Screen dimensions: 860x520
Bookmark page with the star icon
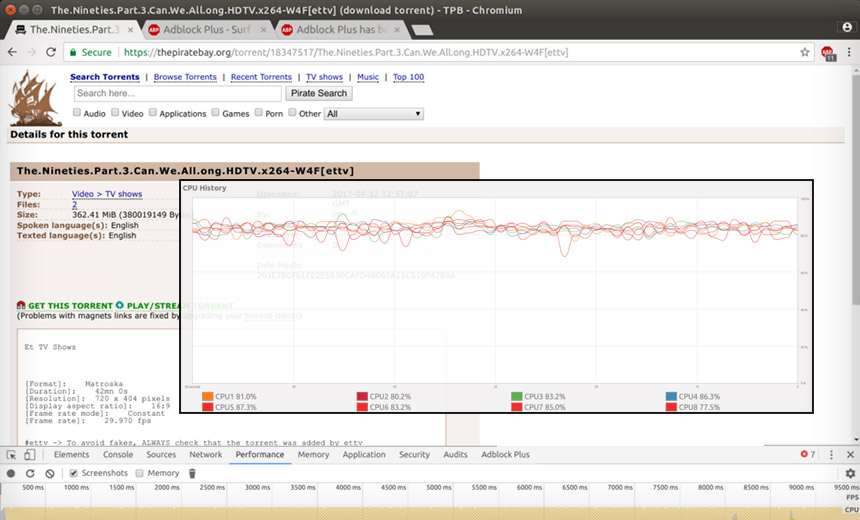tap(805, 52)
